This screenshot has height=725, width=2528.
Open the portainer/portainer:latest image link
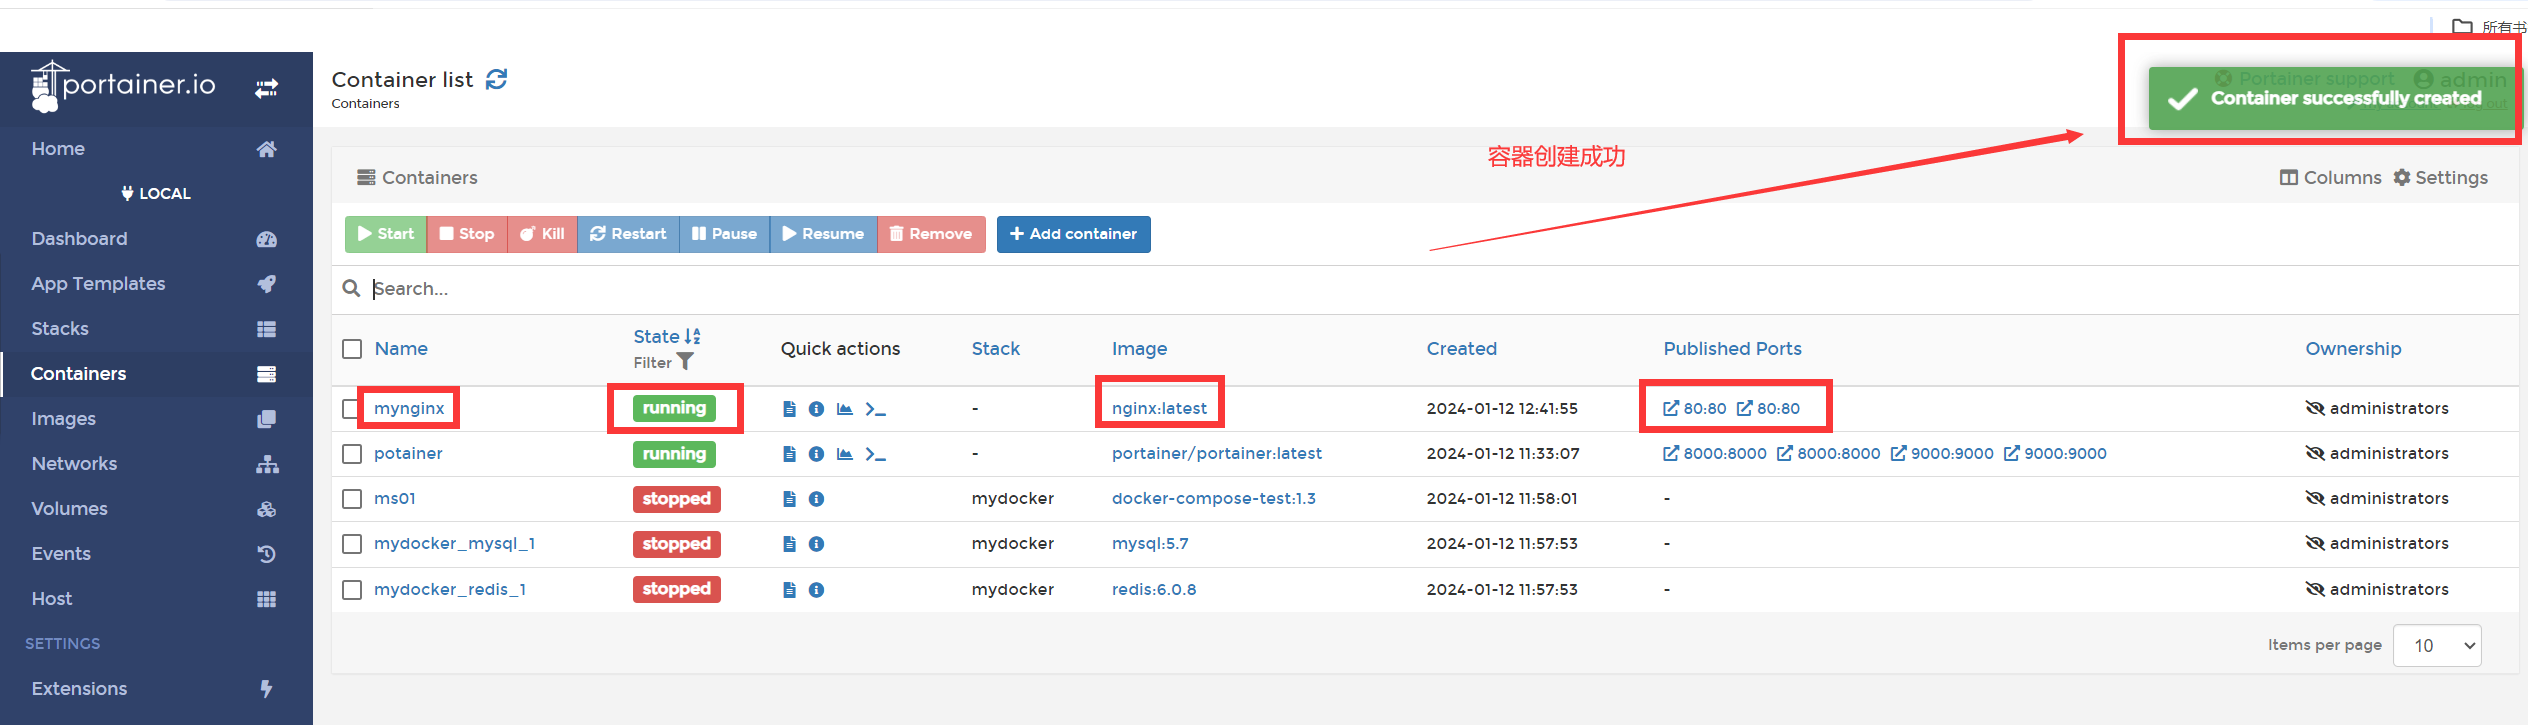coord(1217,454)
